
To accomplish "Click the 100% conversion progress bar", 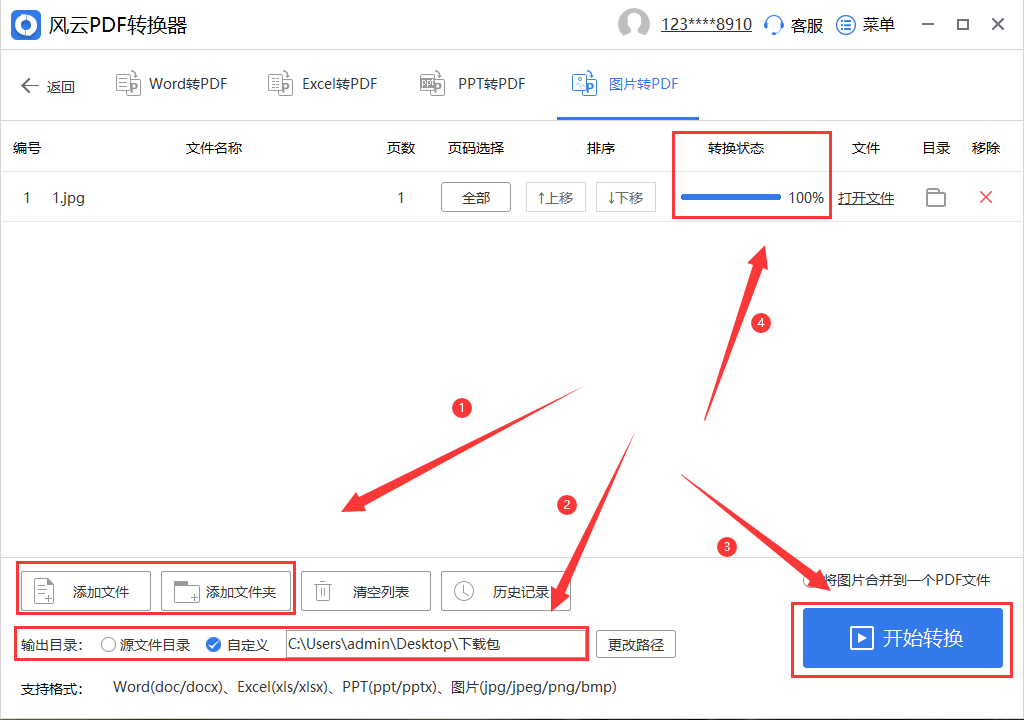I will tap(731, 197).
